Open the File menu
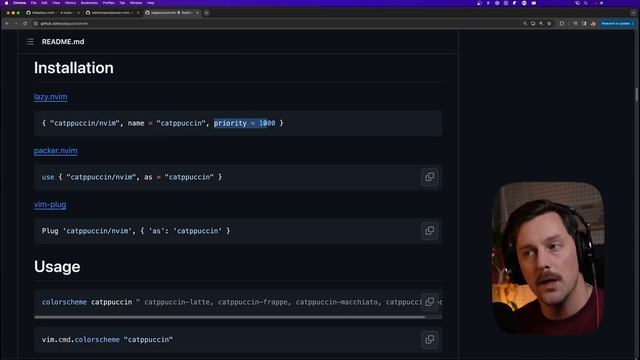Viewport: 640px width, 360px height. pyautogui.click(x=33, y=3)
